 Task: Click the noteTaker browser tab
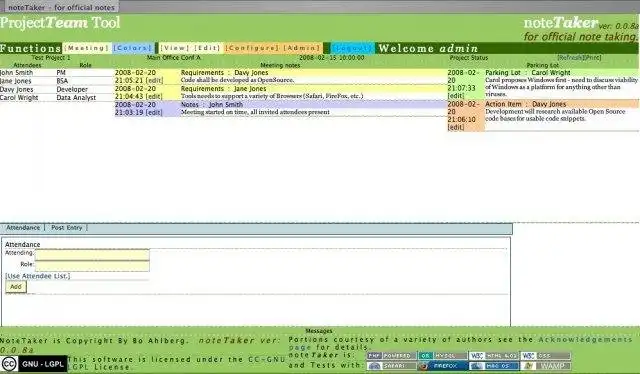[61, 7]
